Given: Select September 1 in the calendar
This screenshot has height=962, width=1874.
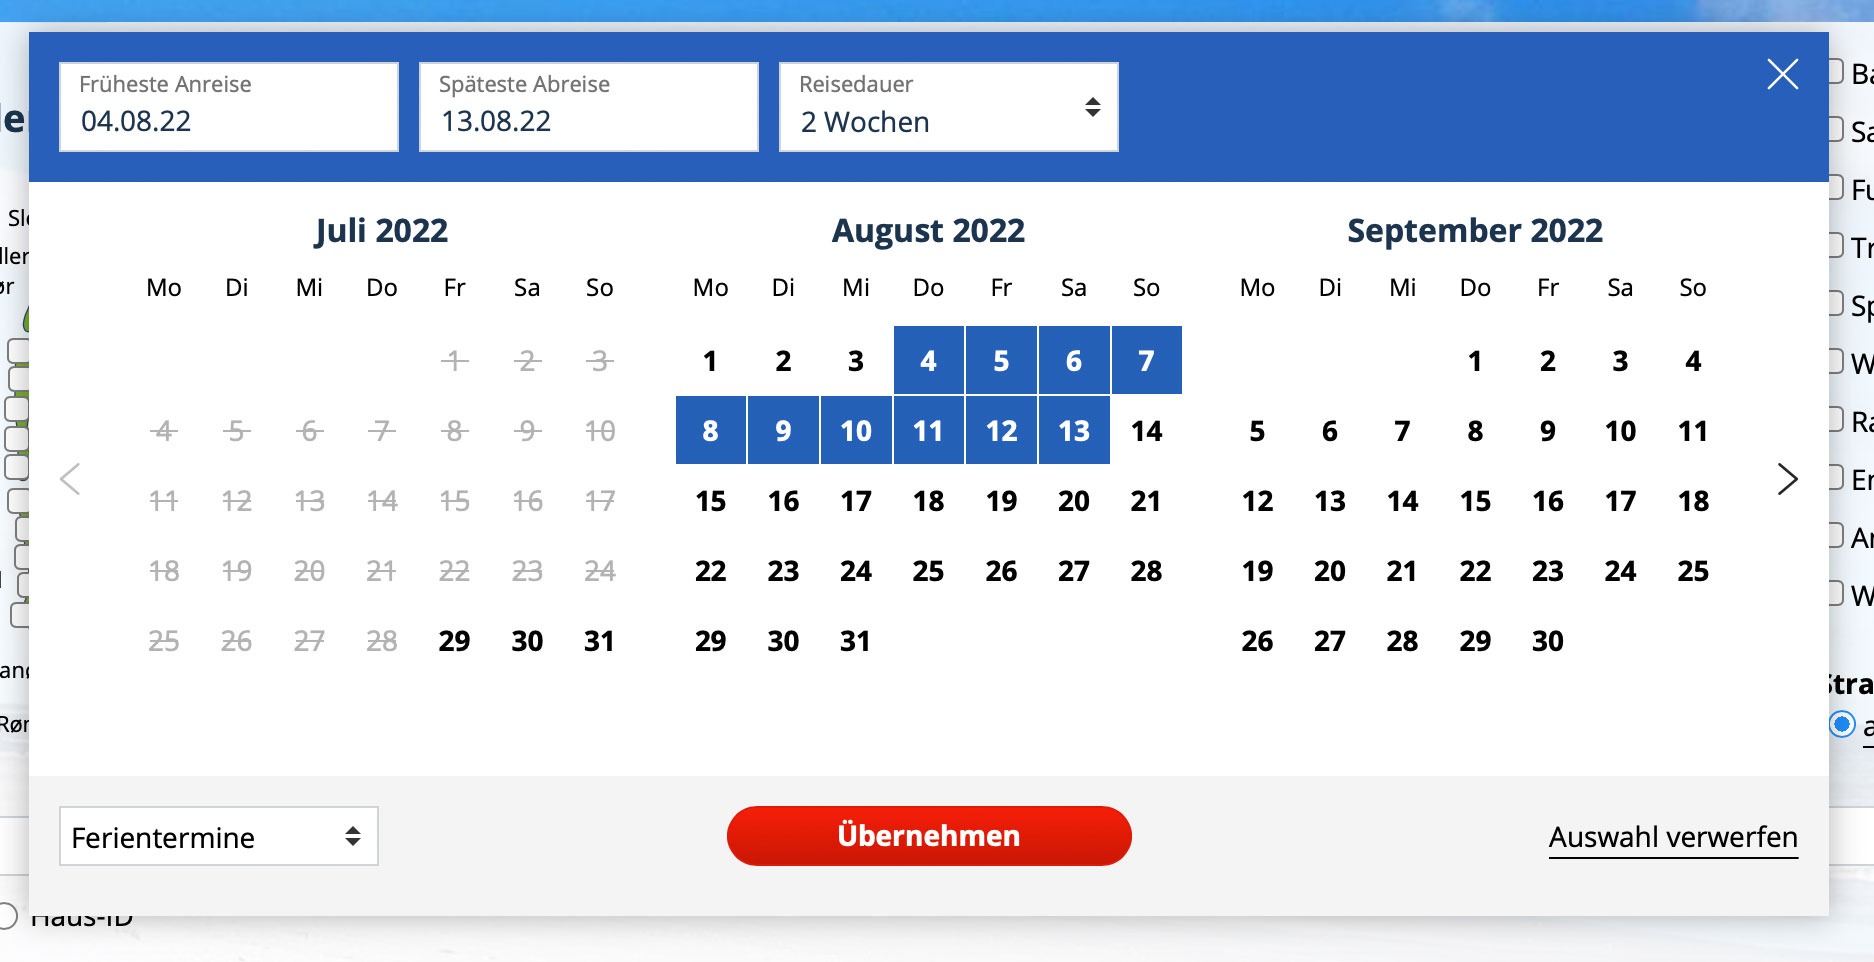Looking at the screenshot, I should (1475, 361).
